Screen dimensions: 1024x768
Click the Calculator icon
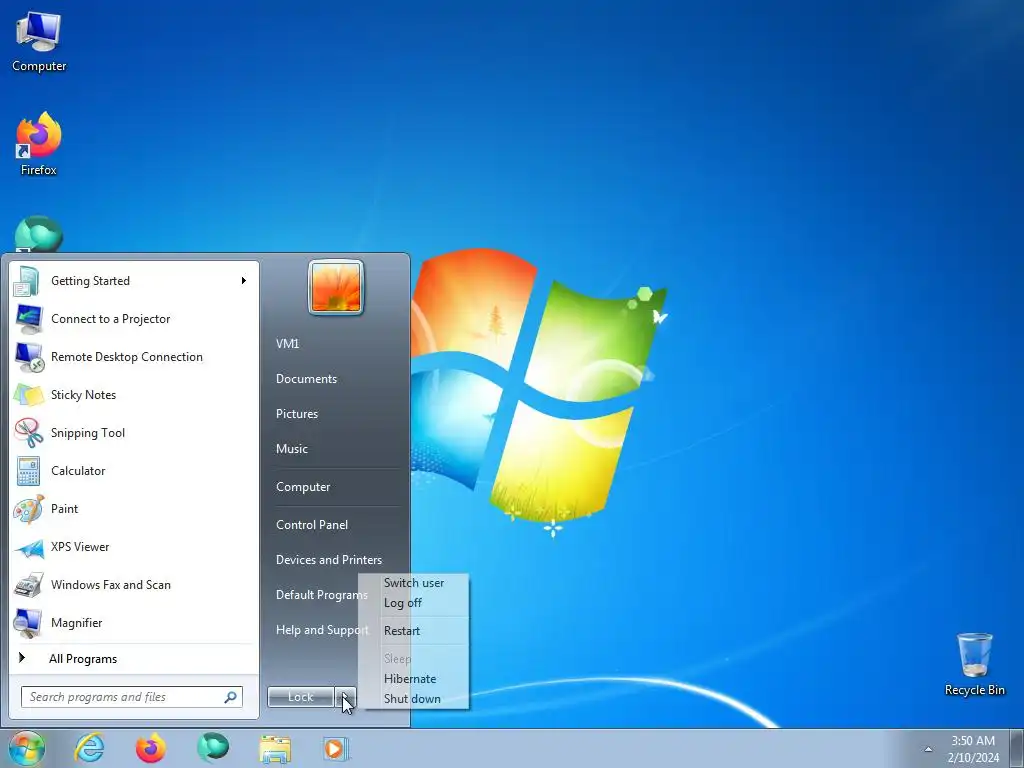click(28, 471)
